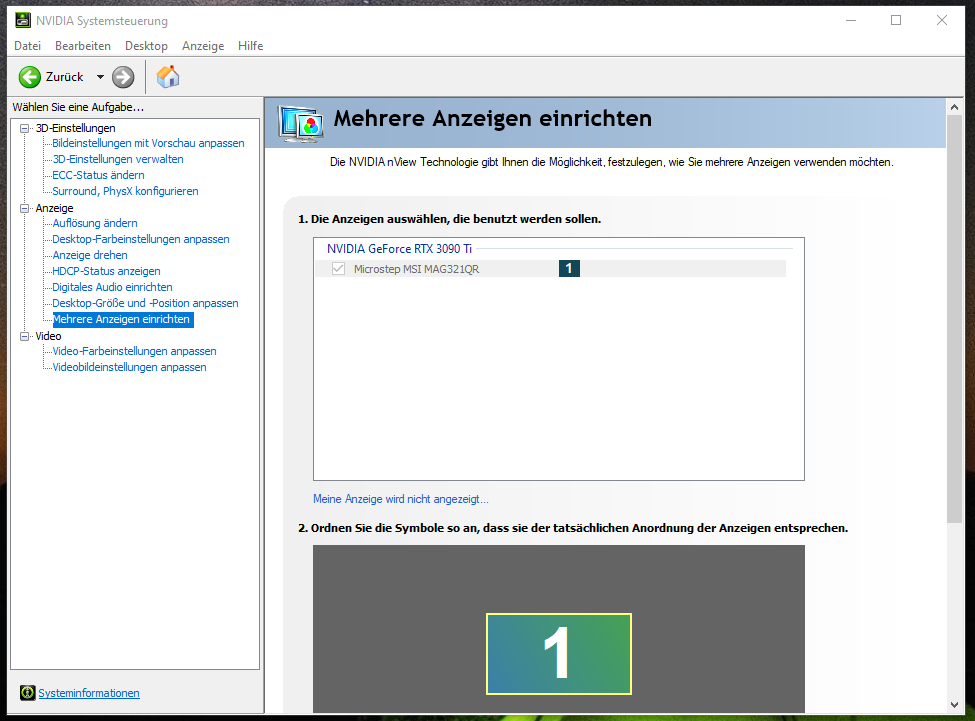The width and height of the screenshot is (975, 721).
Task: Open the Bearbeiten menu
Action: 83,46
